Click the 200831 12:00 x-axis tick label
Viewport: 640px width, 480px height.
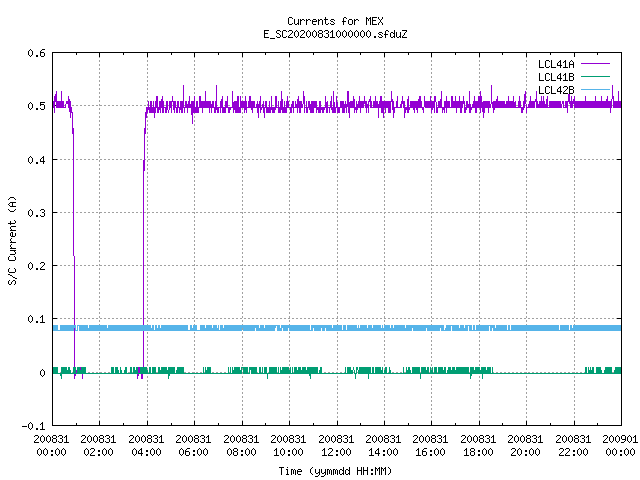point(336,446)
